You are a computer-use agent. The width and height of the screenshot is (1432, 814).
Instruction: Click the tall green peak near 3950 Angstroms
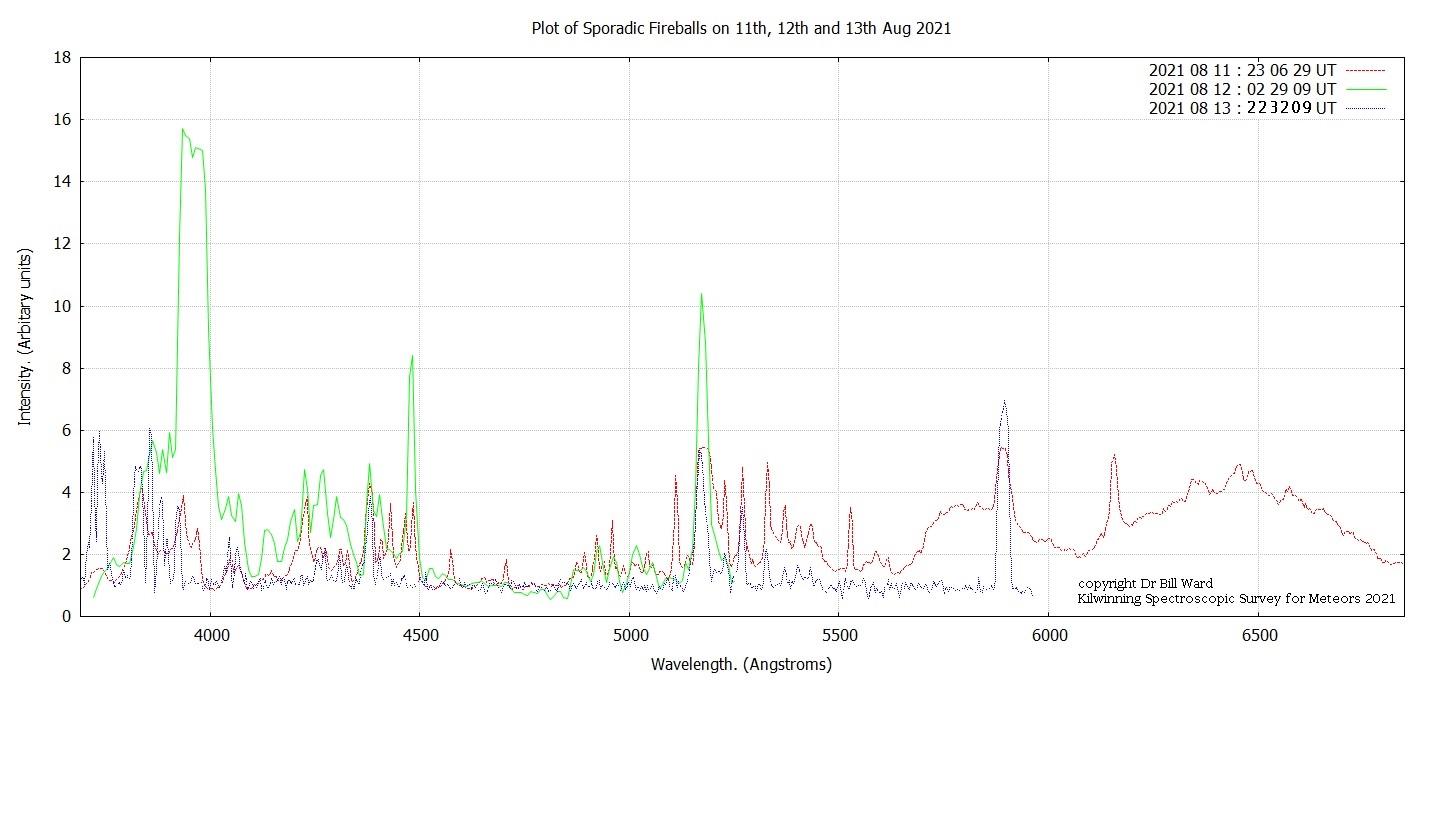(x=184, y=131)
